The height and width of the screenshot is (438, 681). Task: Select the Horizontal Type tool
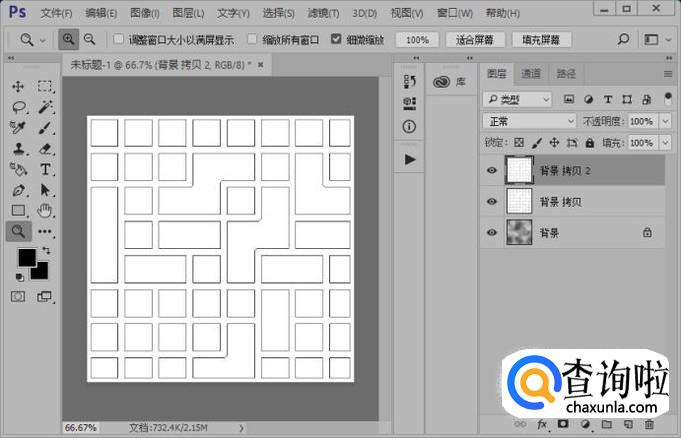(x=45, y=169)
